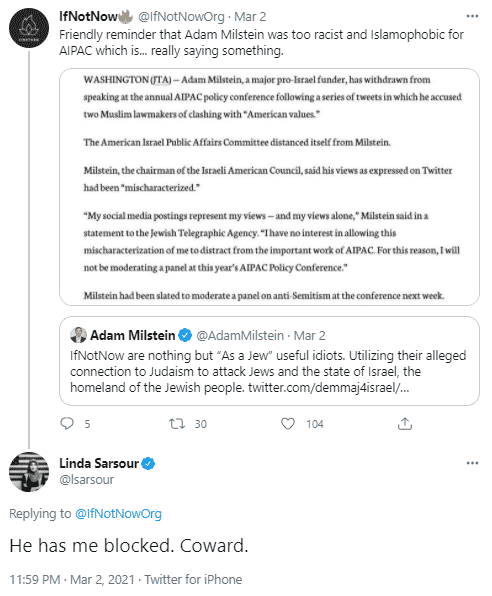Open the JTA article screenshot image

[x=269, y=187]
